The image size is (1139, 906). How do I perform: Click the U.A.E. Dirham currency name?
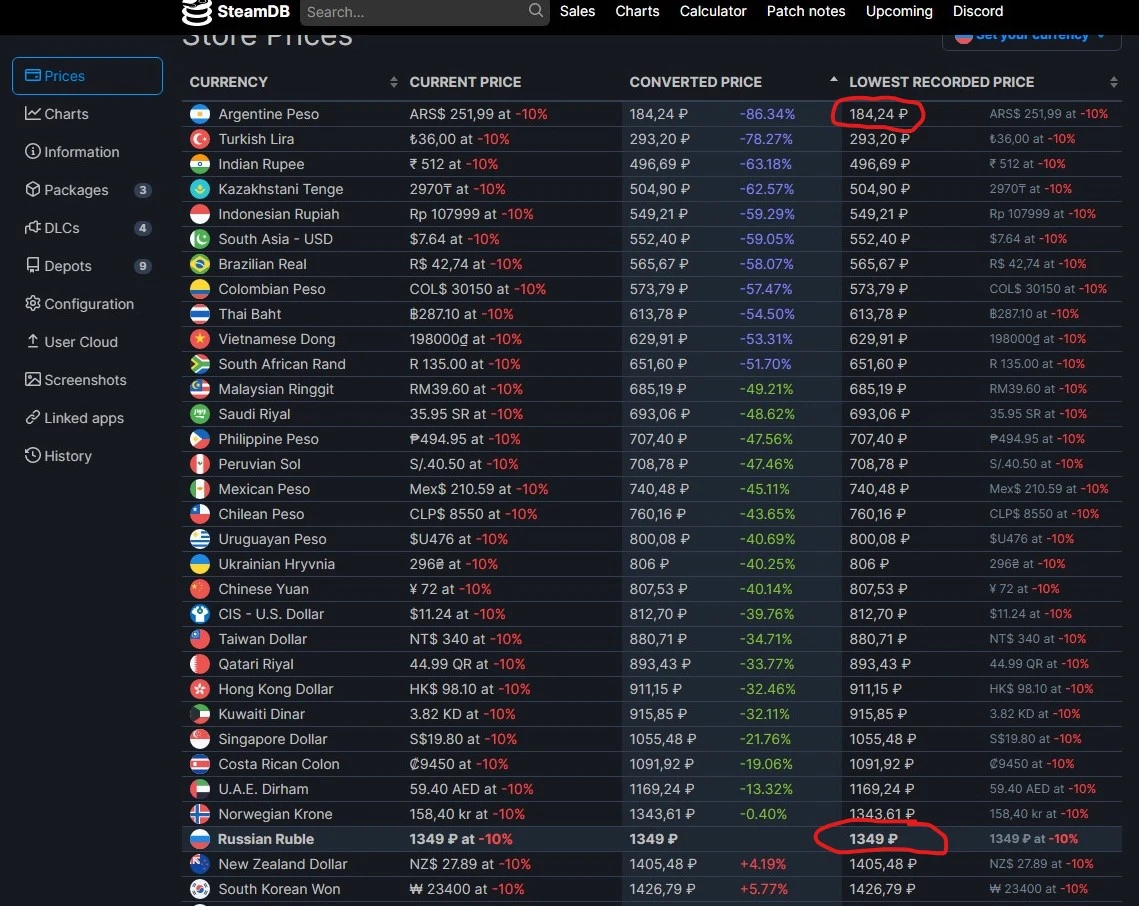pos(263,789)
